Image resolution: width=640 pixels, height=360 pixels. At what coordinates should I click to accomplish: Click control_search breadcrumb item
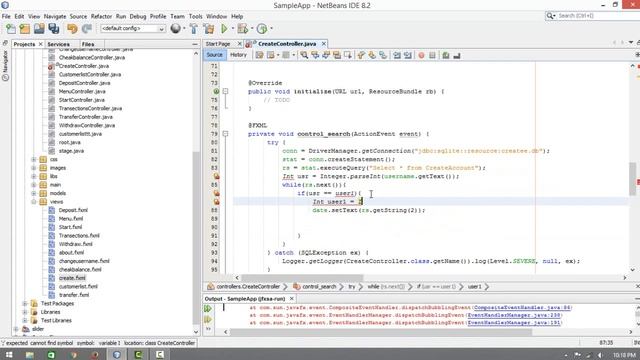point(319,287)
